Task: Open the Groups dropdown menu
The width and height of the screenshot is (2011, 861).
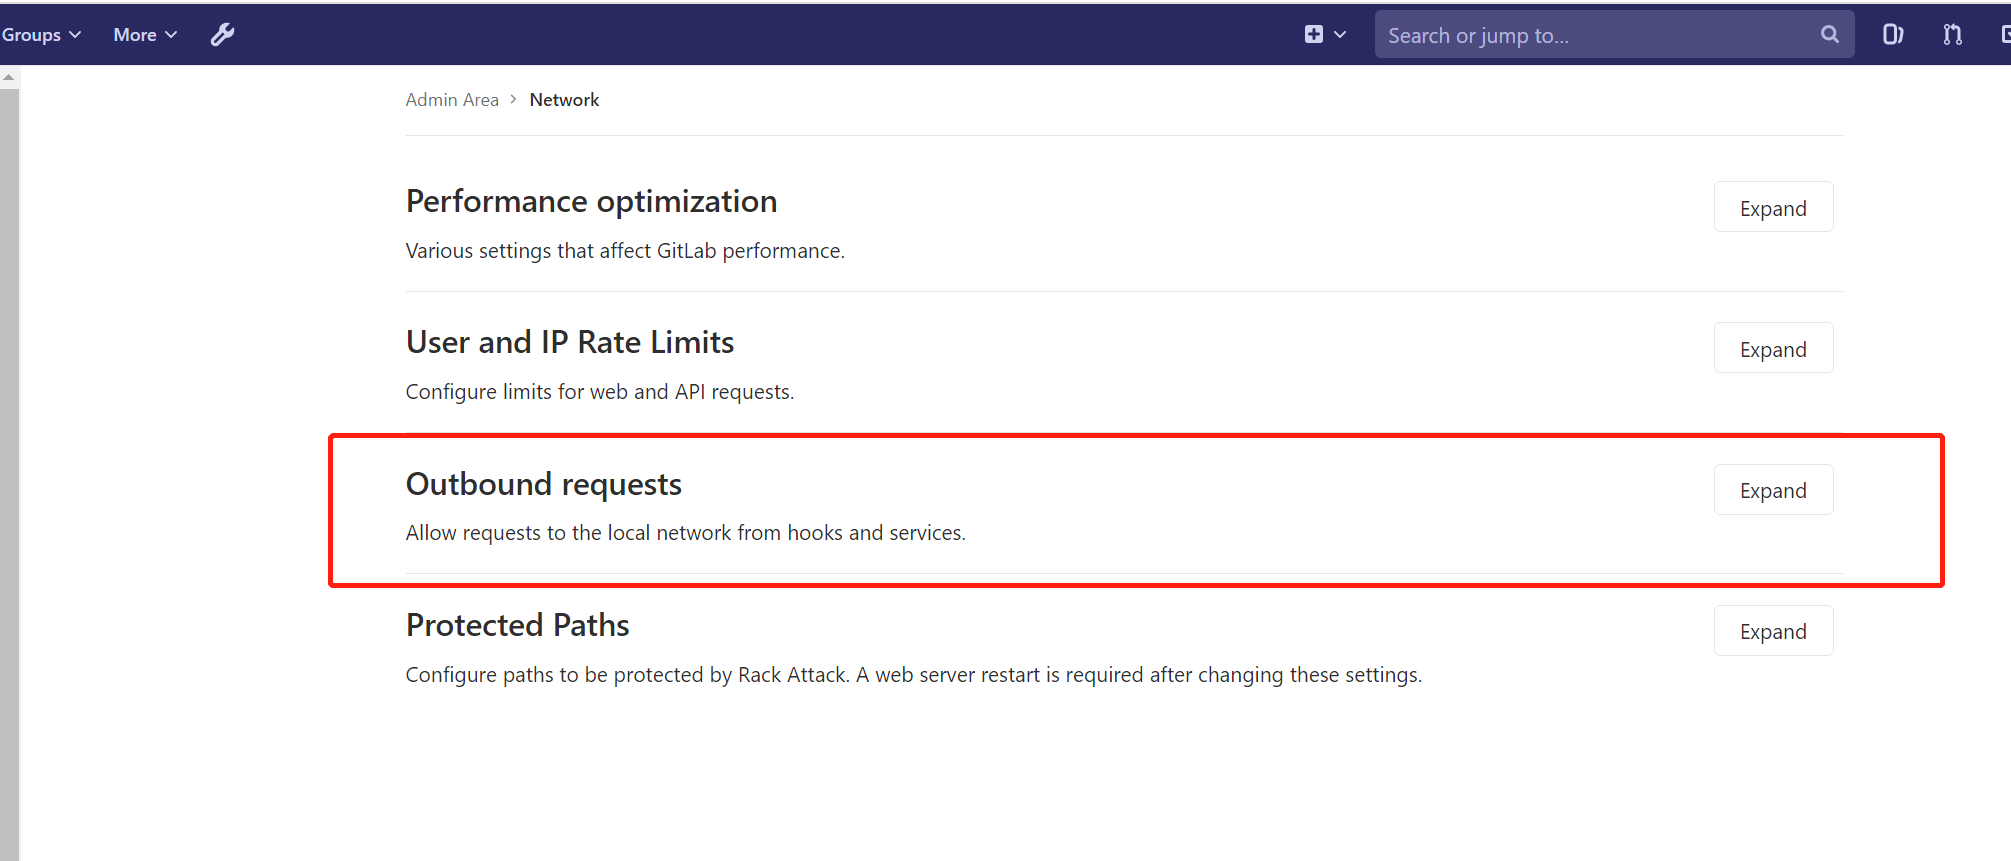Action: (x=41, y=35)
